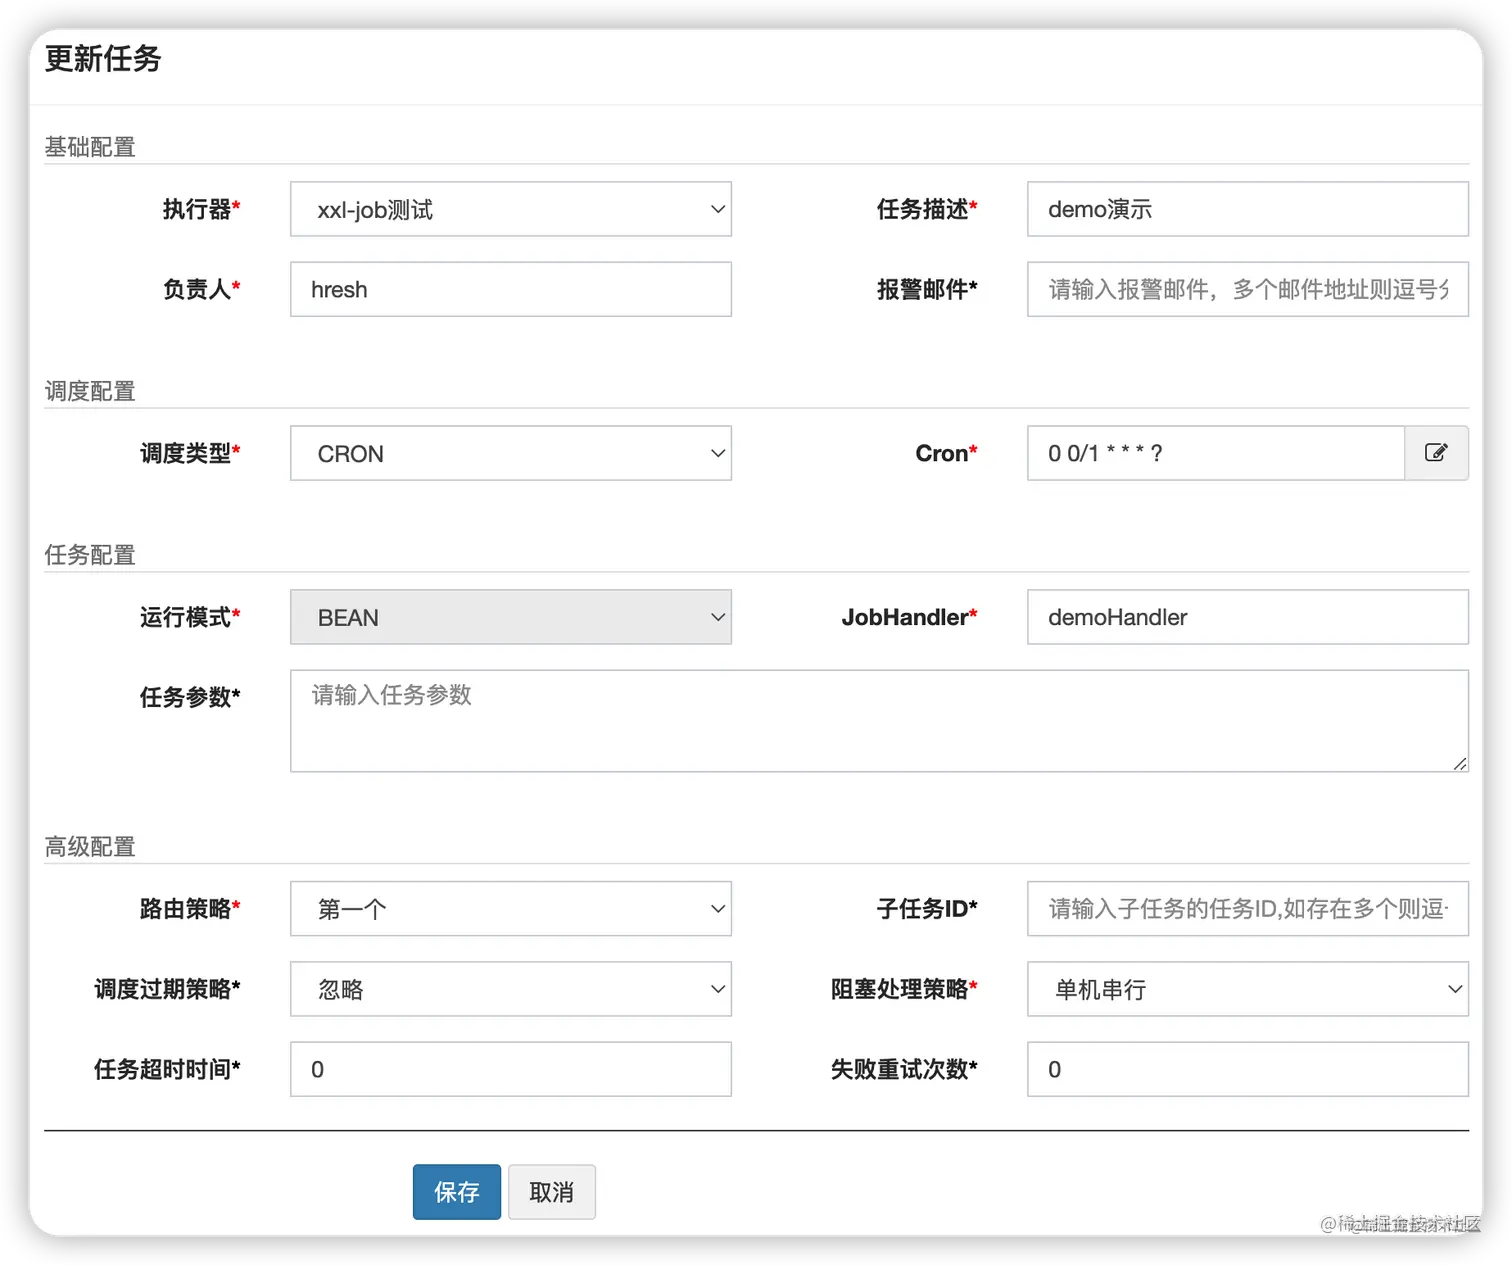Open the 运行模式 dropdown showing BEAN

tap(511, 617)
